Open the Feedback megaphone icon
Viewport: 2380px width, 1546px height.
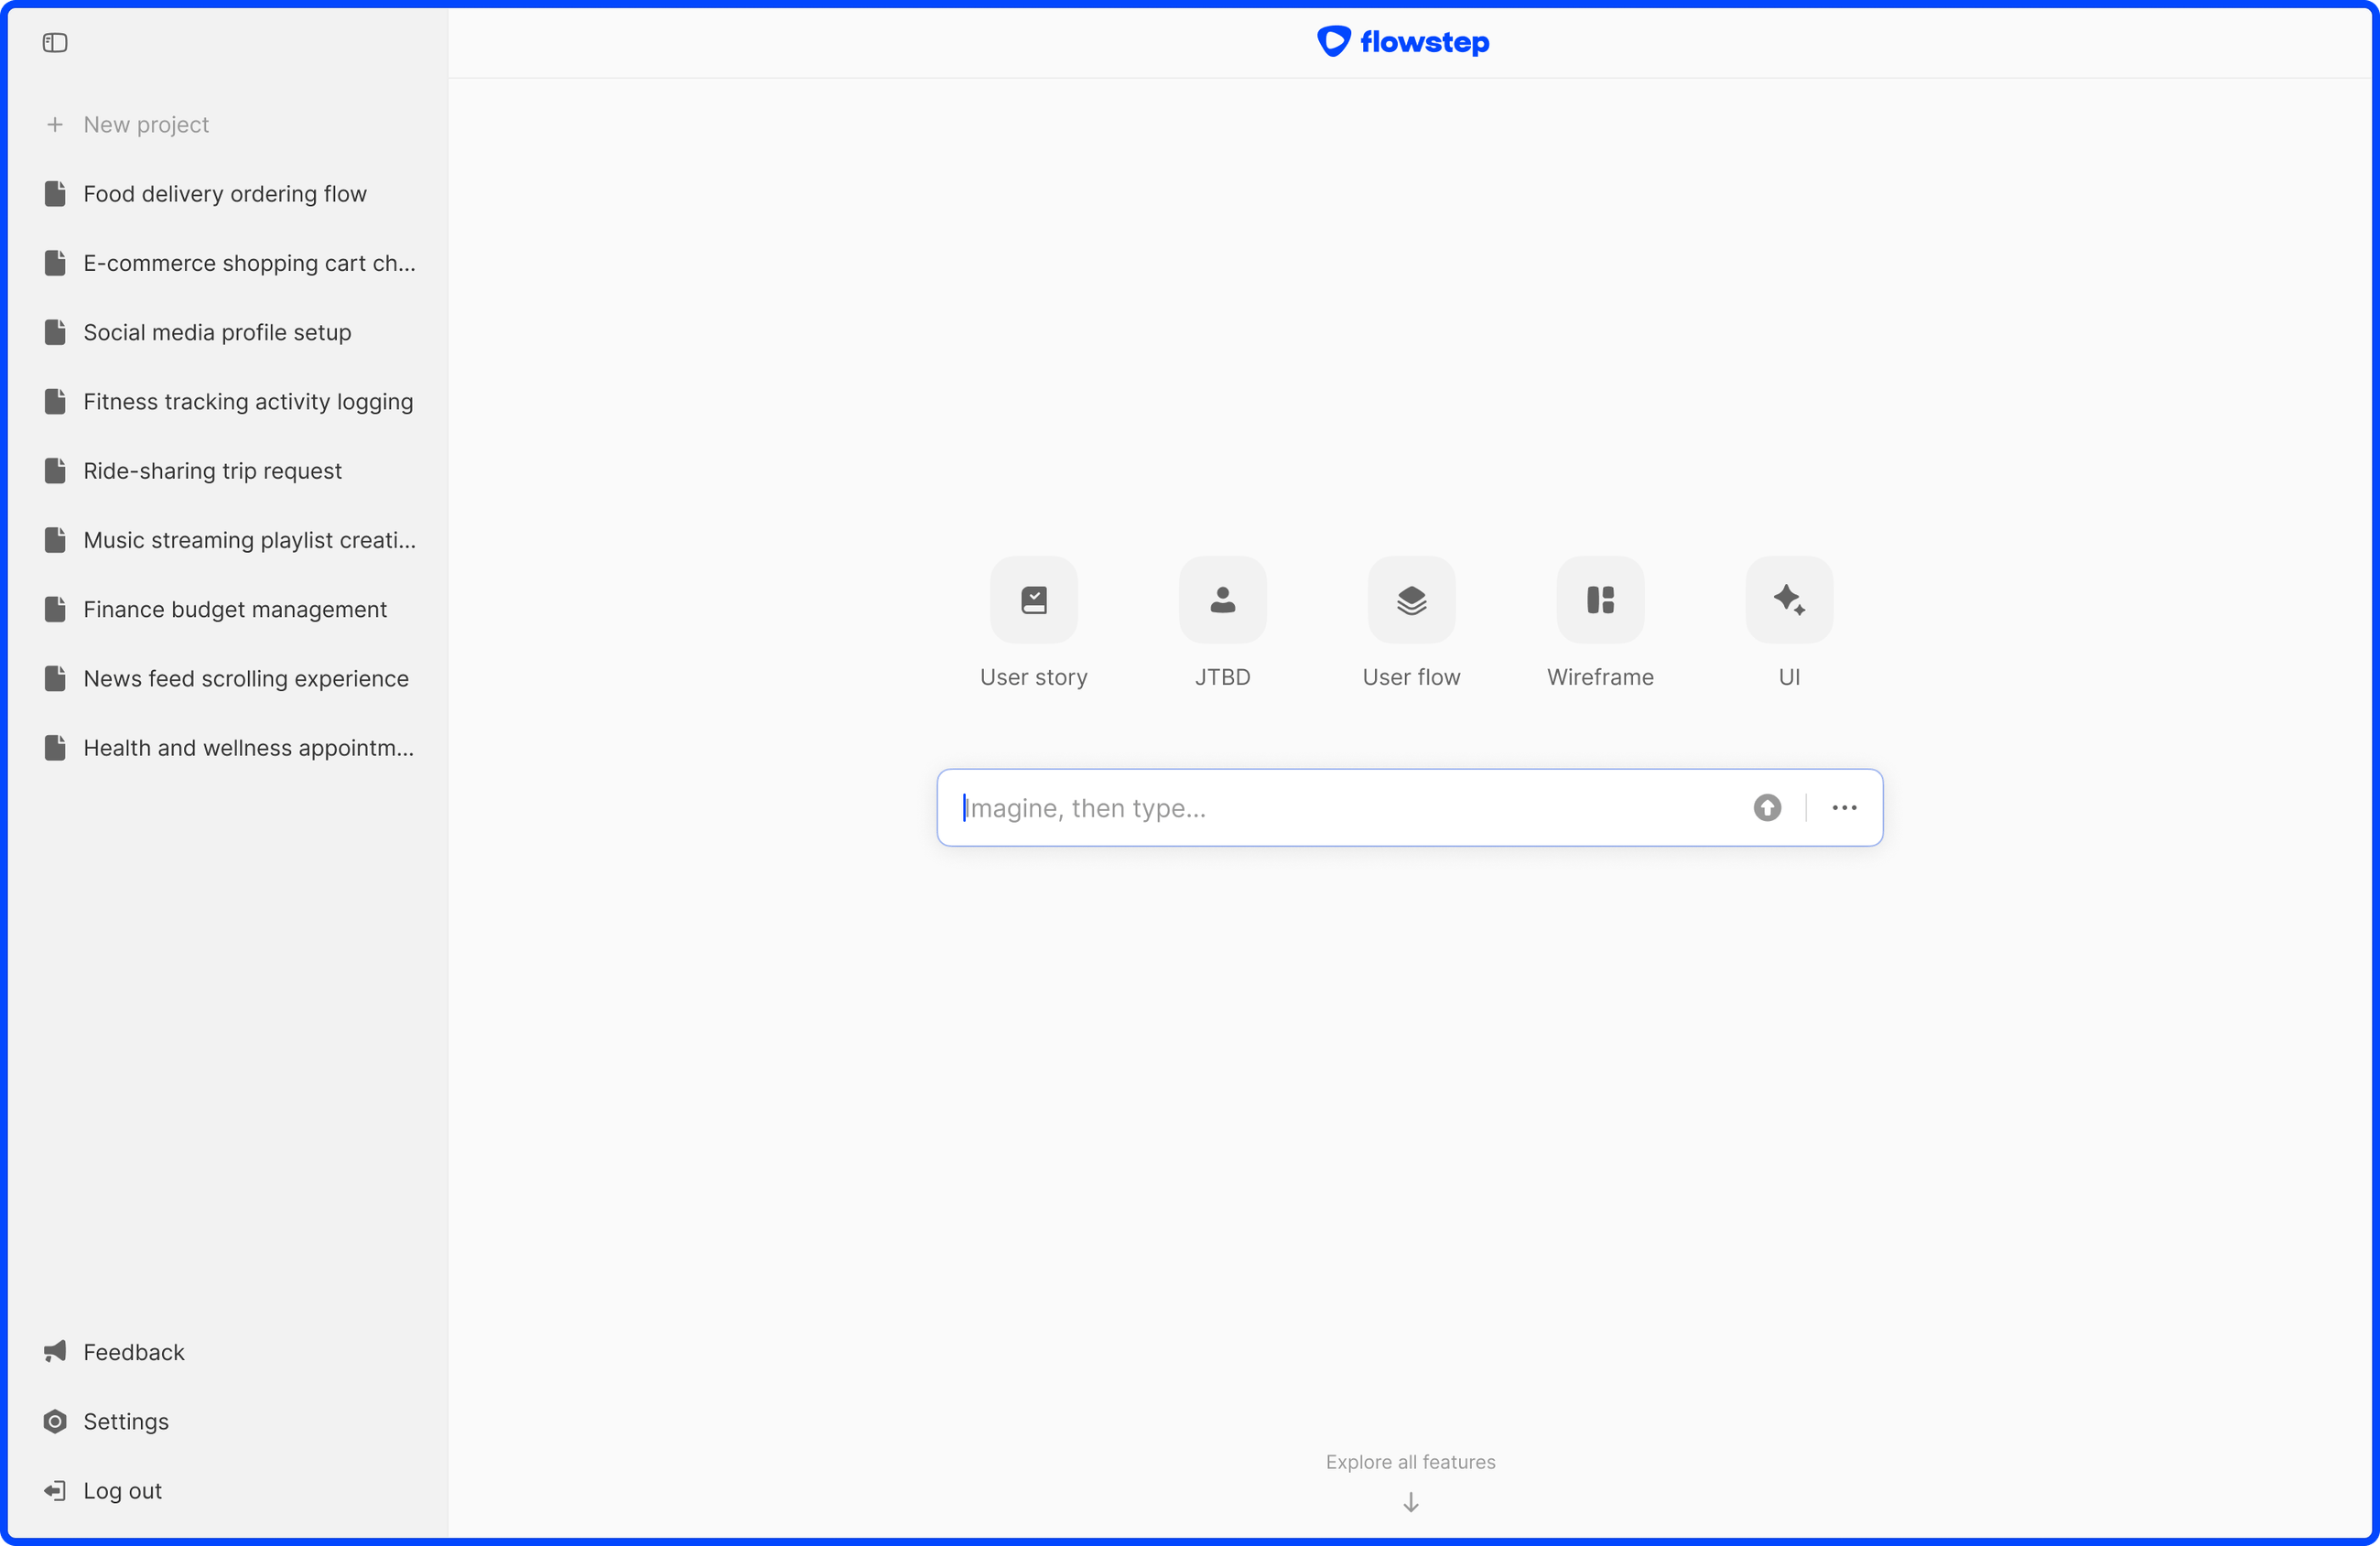pyautogui.click(x=56, y=1352)
